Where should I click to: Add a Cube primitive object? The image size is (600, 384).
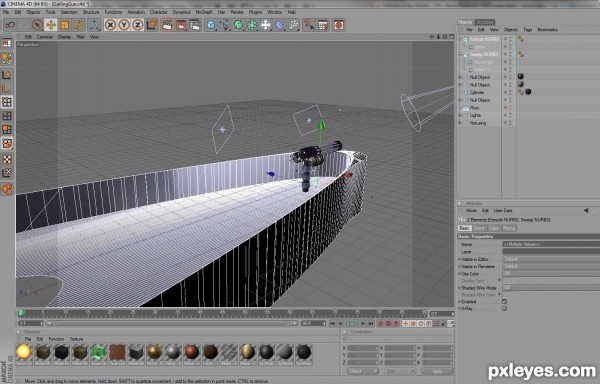tap(211, 25)
